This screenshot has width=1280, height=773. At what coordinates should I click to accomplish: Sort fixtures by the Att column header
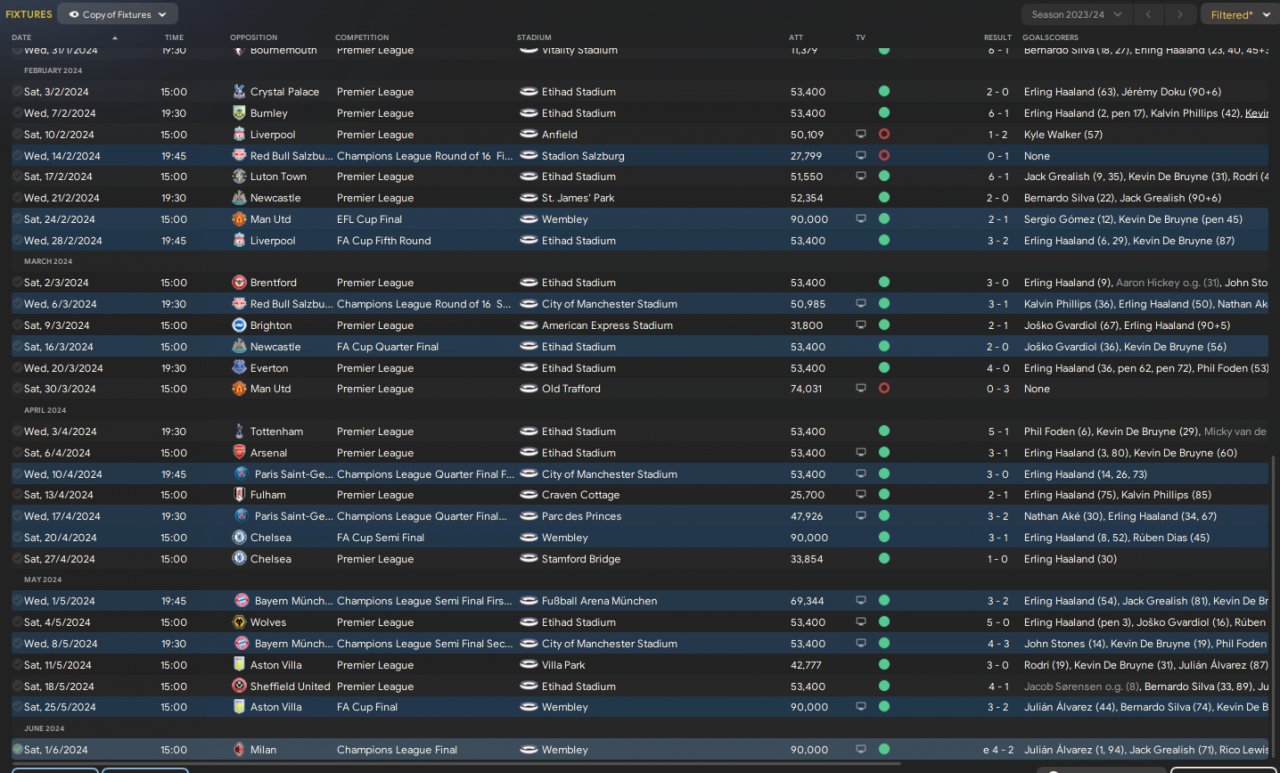point(796,38)
